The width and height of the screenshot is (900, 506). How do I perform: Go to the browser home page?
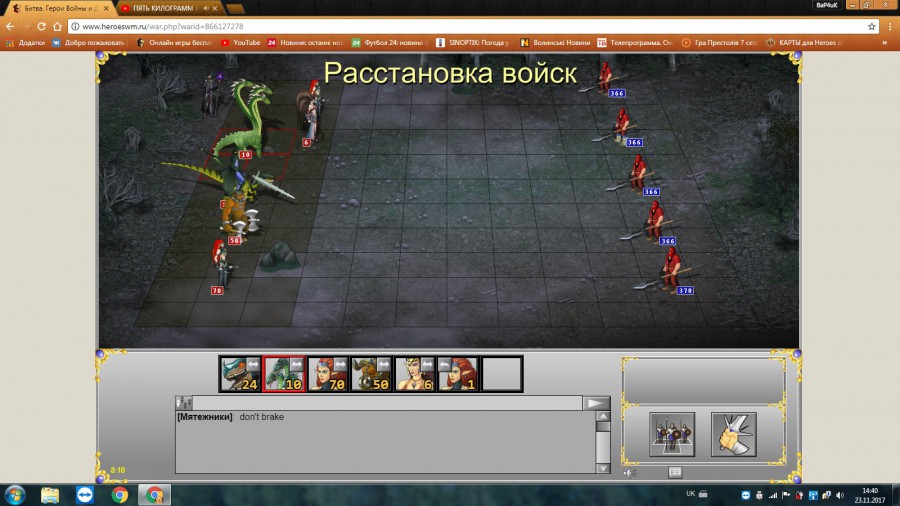tap(57, 26)
